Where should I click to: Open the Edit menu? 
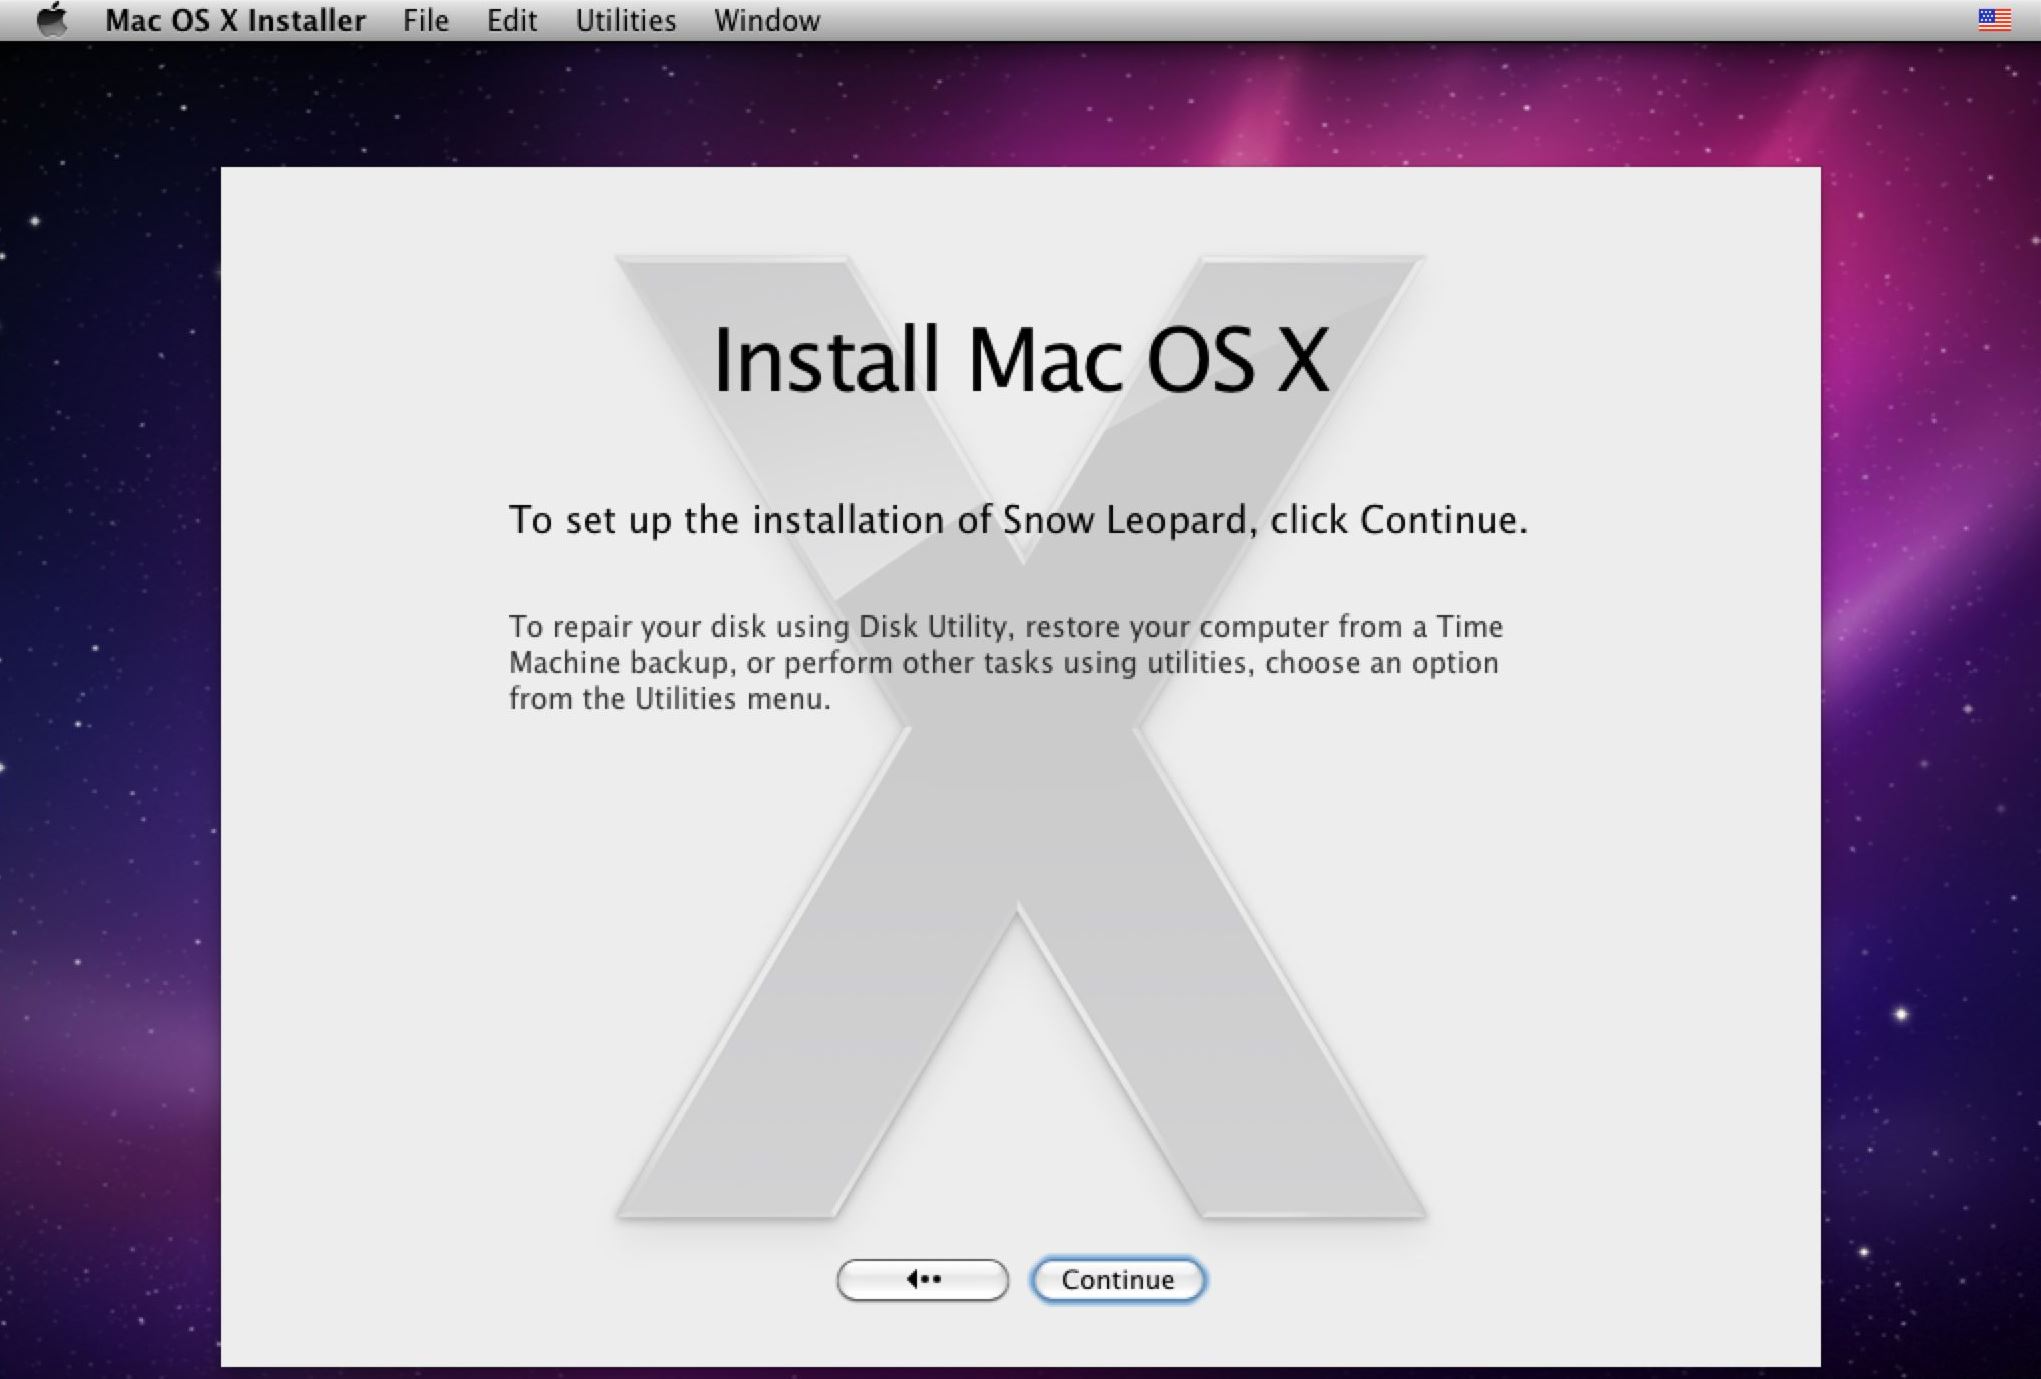(x=511, y=20)
